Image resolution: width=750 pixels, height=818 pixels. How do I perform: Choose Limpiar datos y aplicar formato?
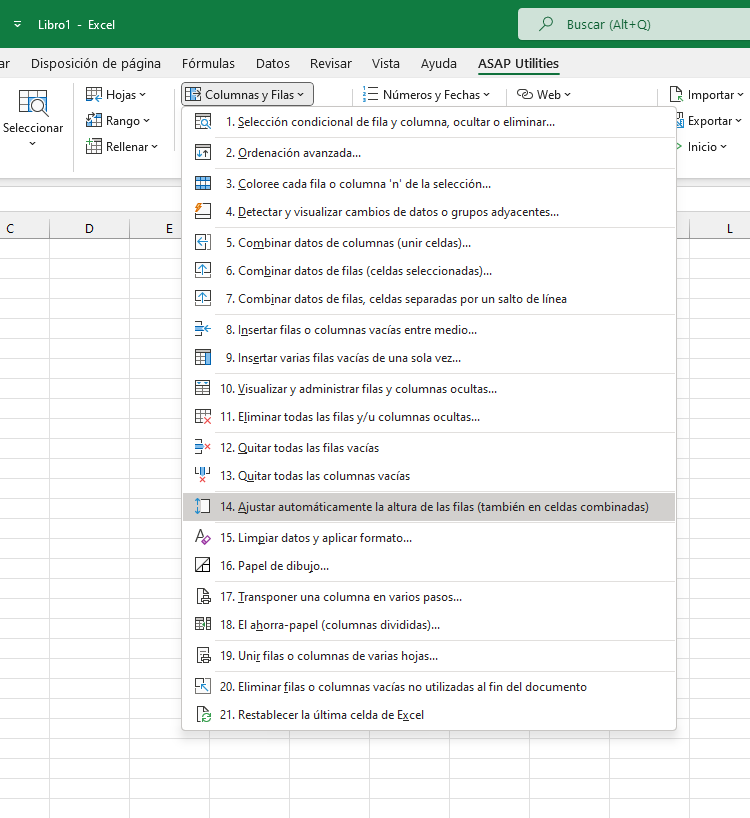pyautogui.click(x=429, y=537)
